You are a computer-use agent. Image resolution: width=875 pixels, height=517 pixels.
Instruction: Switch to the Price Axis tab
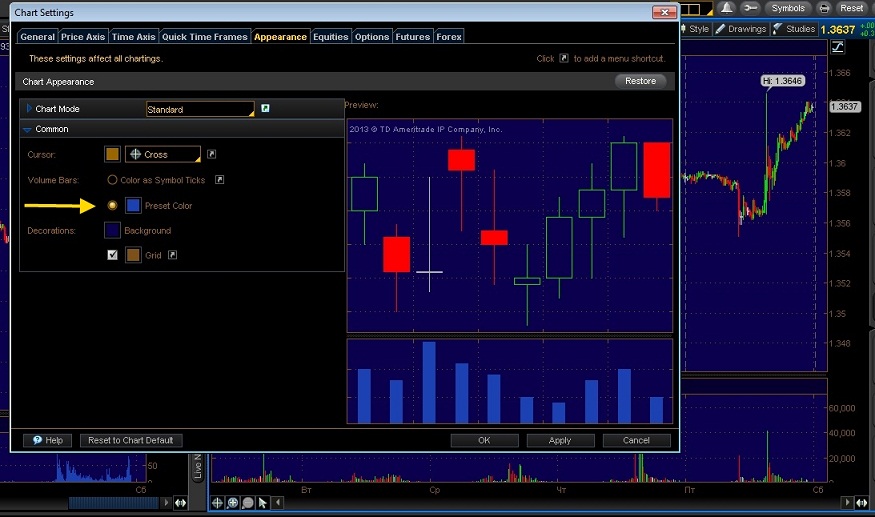82,37
